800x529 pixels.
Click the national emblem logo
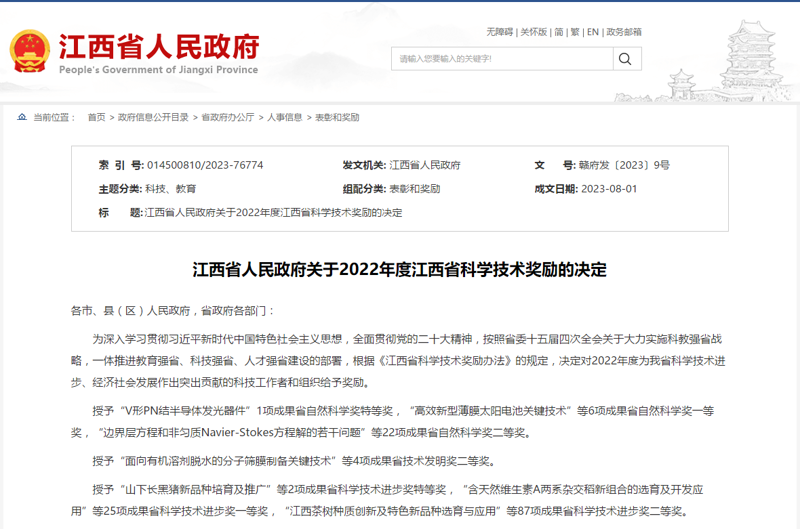point(30,52)
